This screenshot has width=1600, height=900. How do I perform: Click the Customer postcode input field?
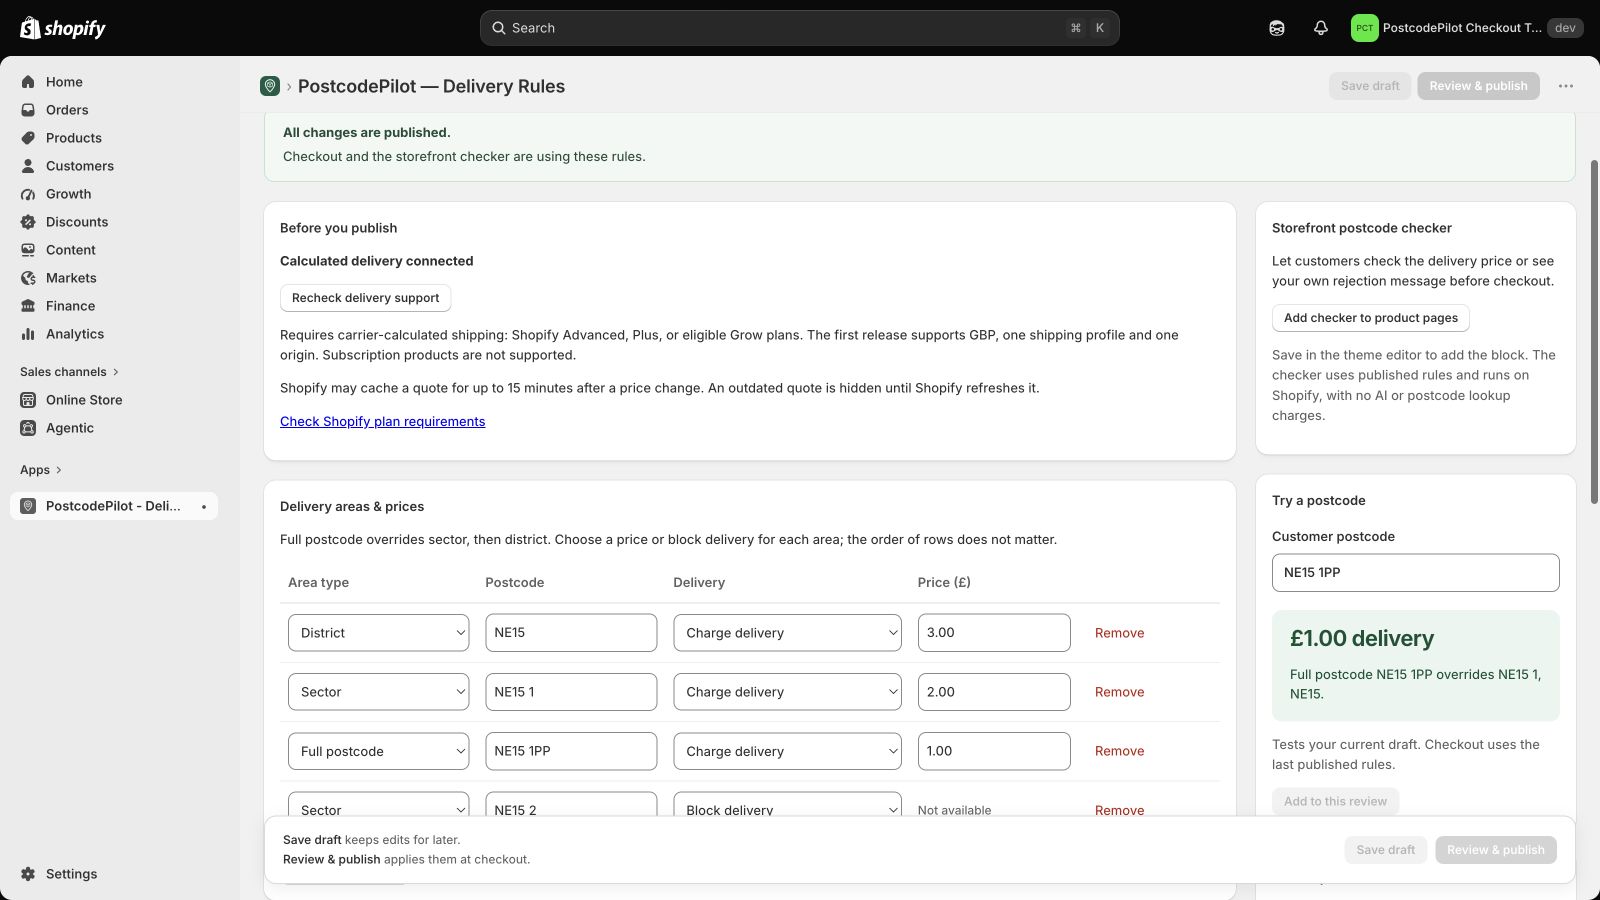point(1415,573)
